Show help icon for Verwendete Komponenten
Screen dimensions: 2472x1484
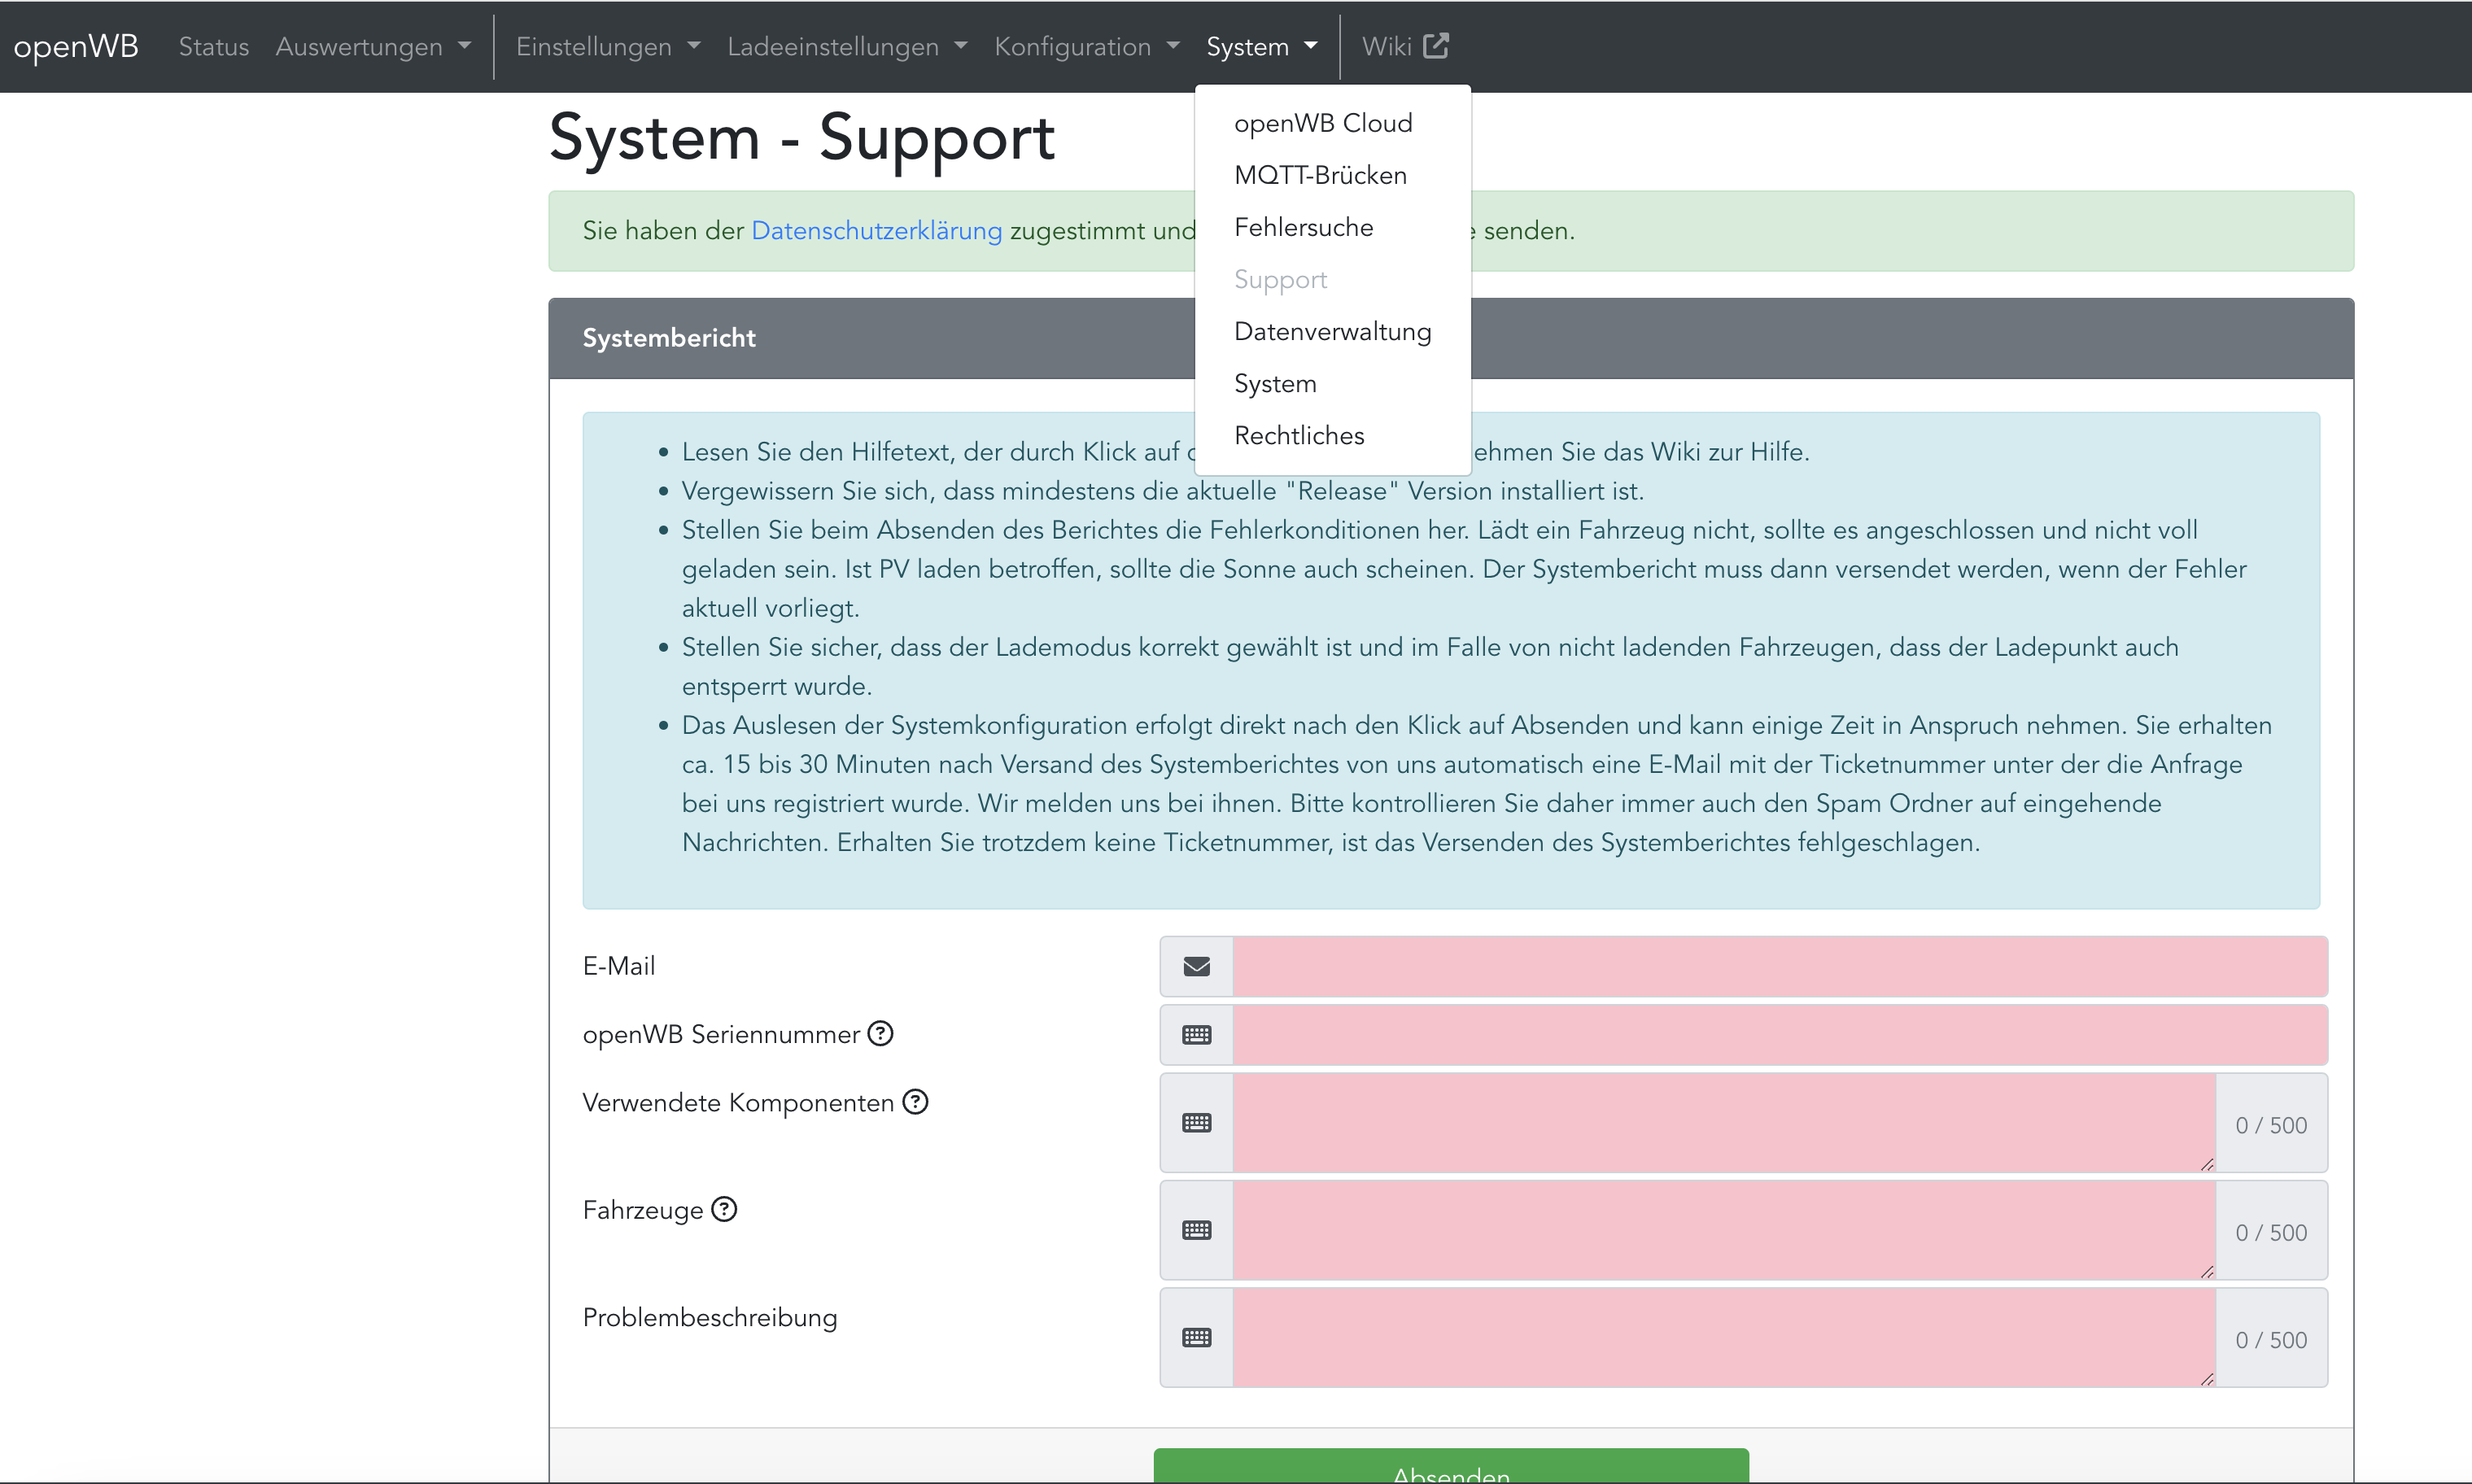[915, 1101]
